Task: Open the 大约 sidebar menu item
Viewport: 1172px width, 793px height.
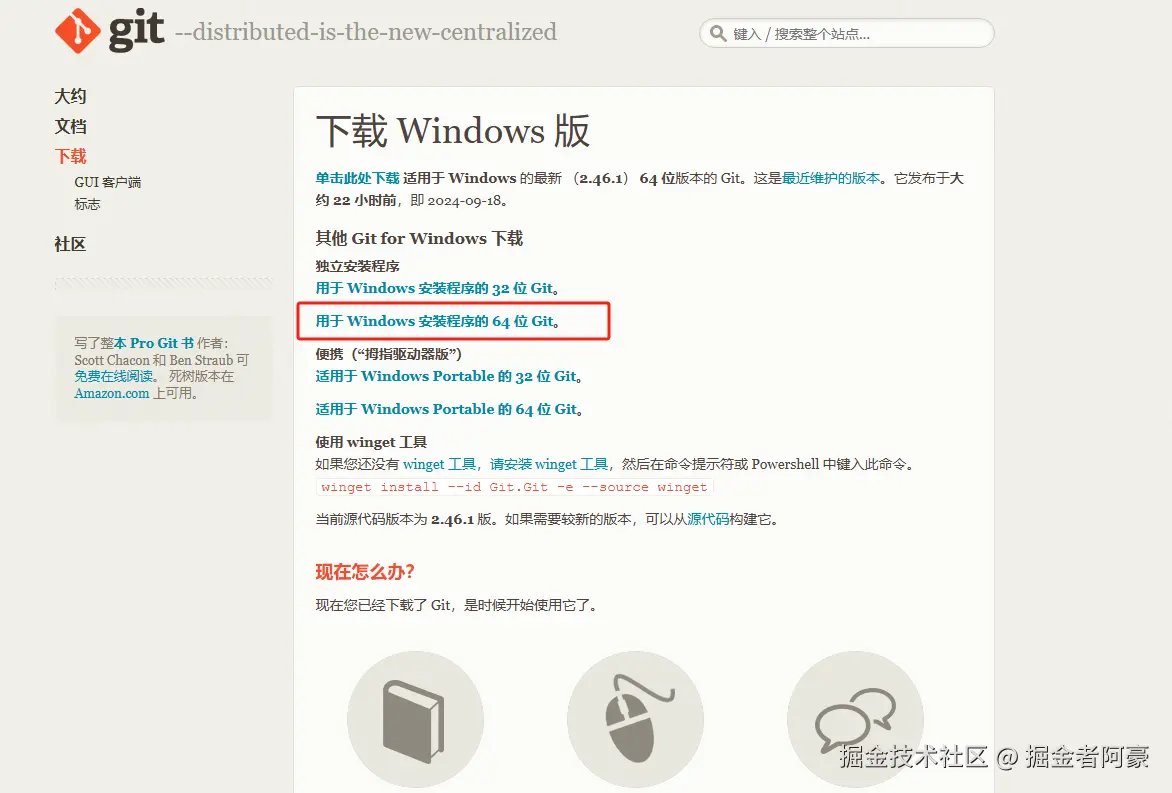Action: (x=70, y=96)
